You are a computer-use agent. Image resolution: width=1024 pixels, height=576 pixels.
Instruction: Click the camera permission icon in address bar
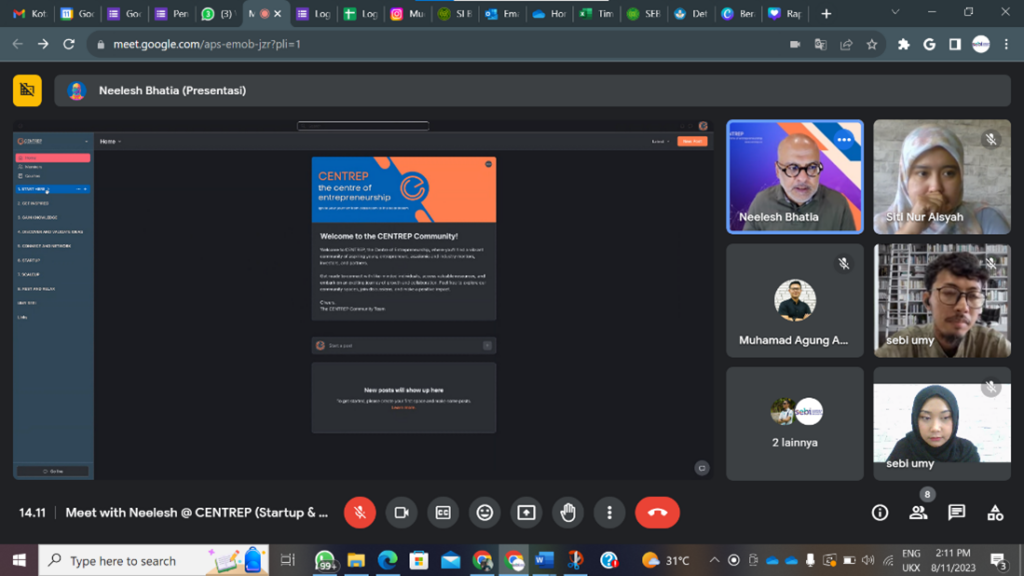(795, 44)
